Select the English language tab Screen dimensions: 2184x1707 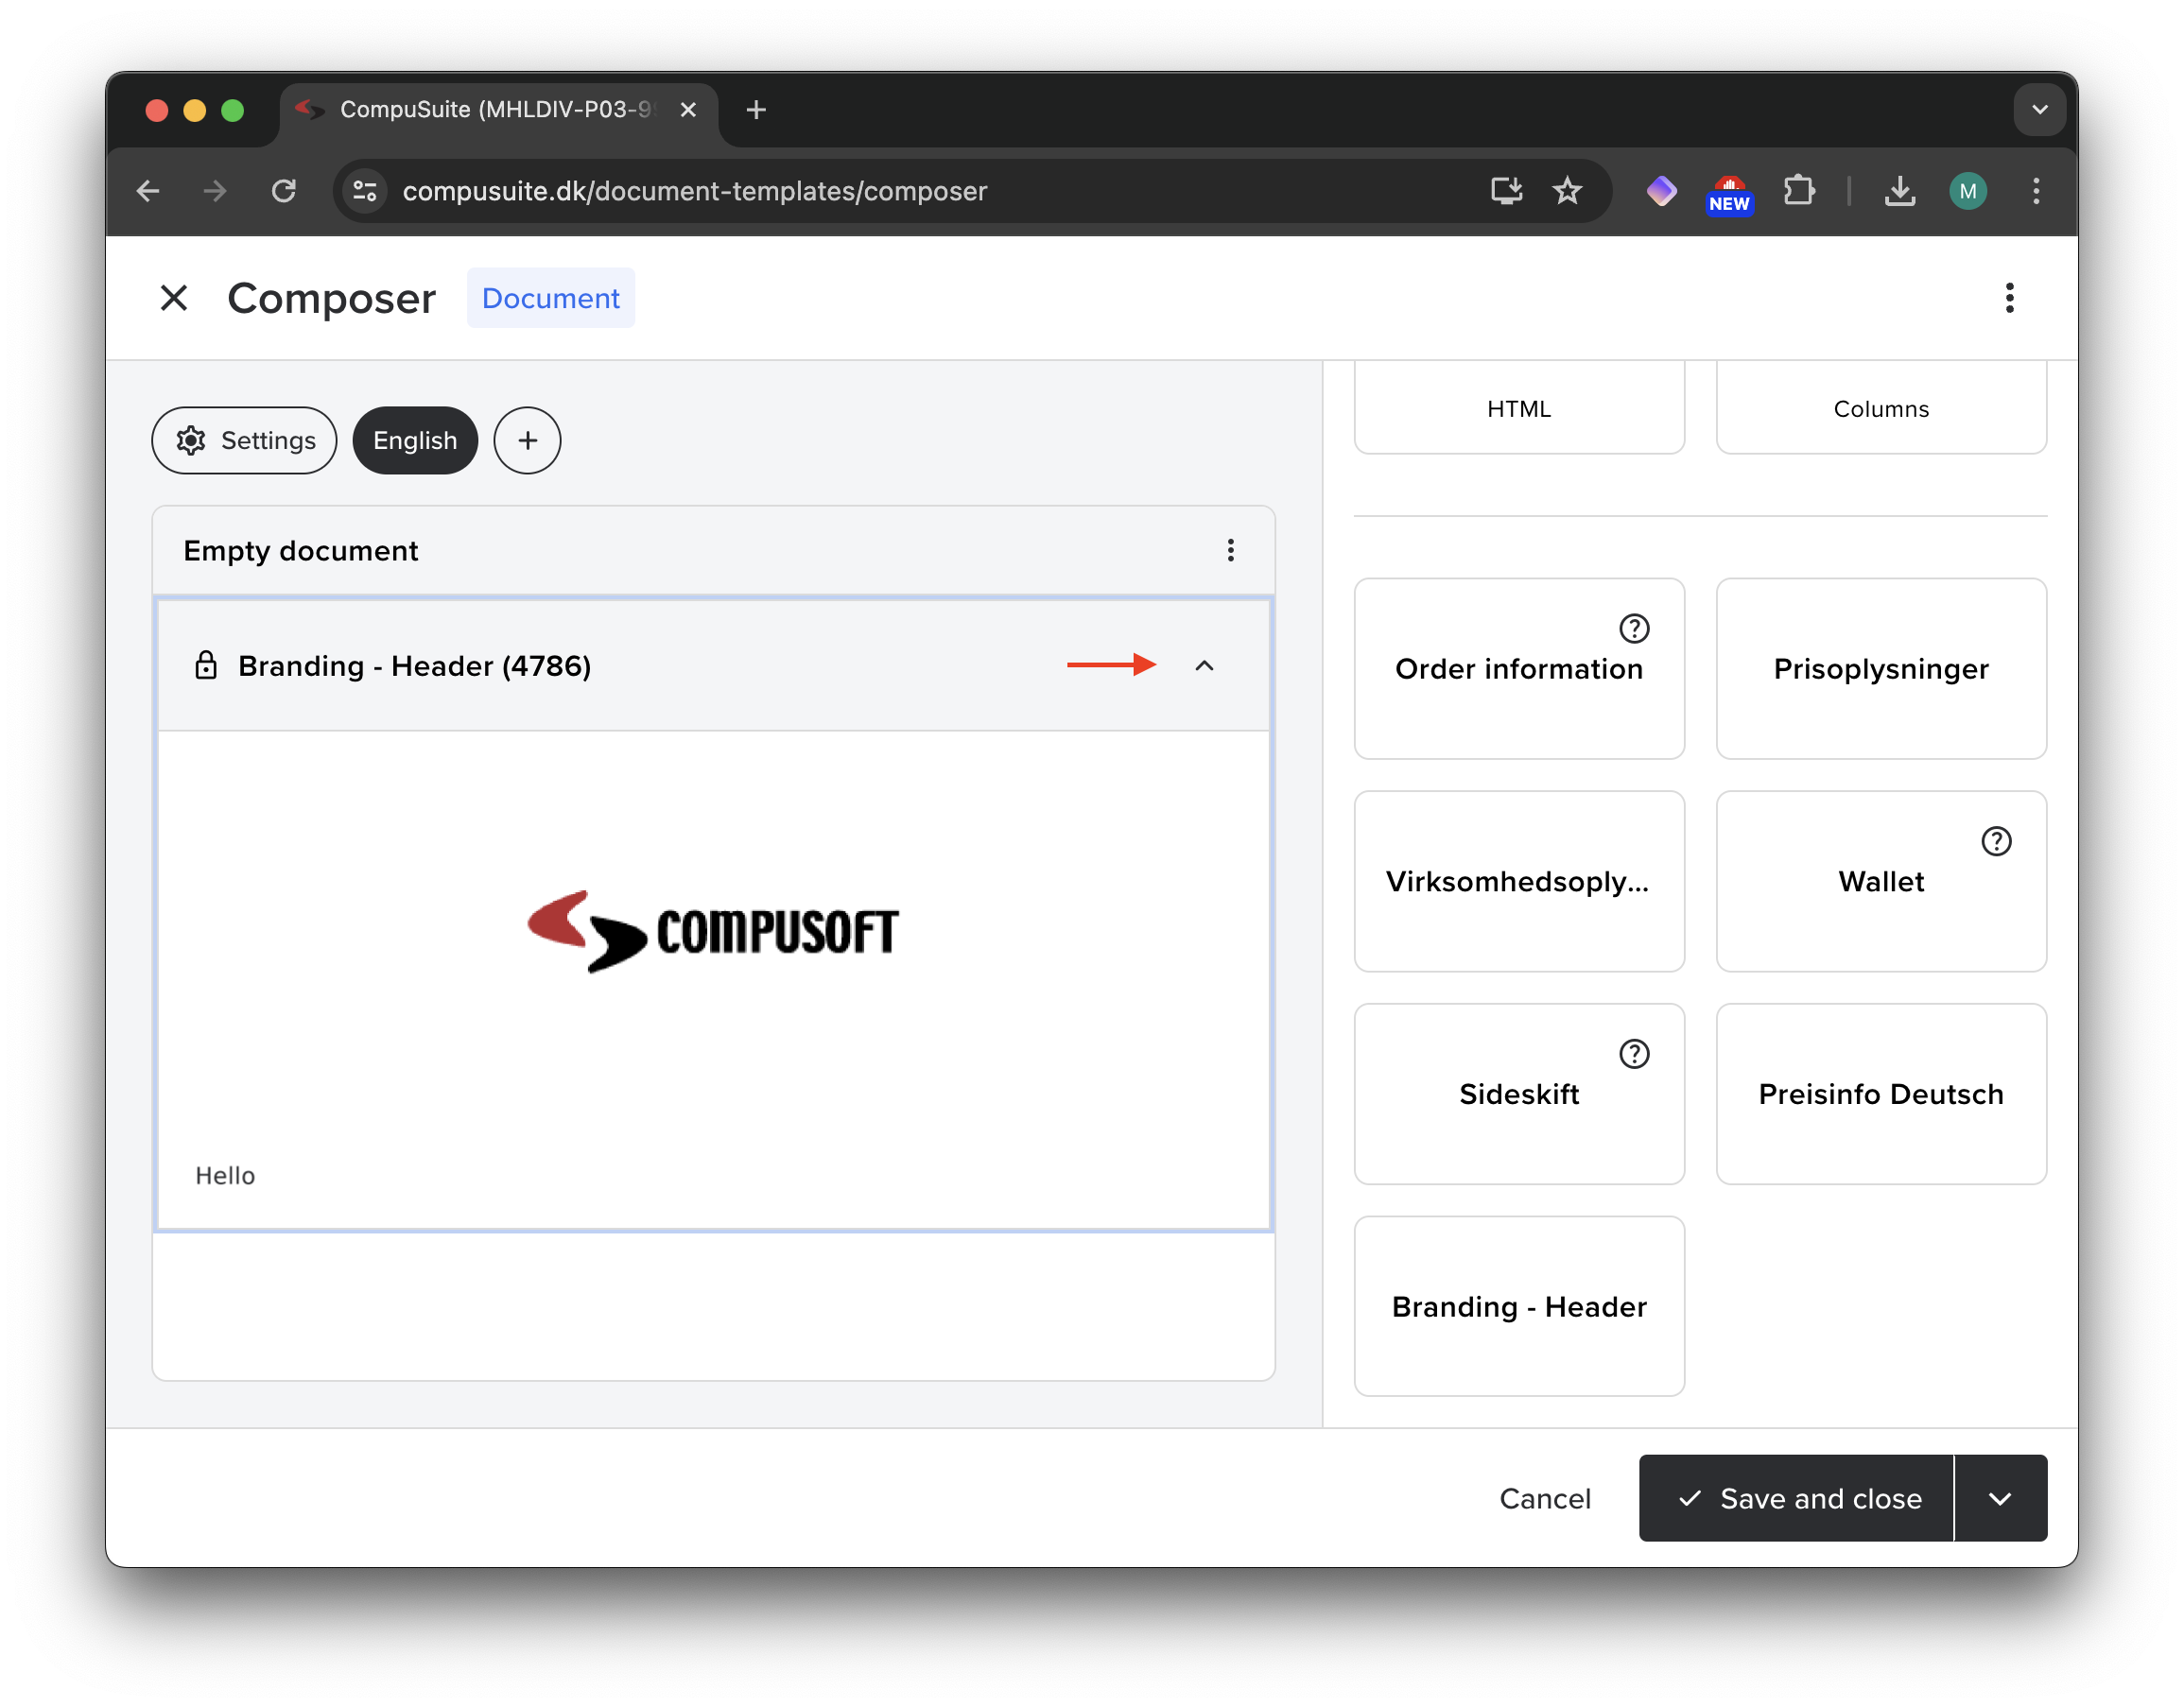click(x=415, y=441)
